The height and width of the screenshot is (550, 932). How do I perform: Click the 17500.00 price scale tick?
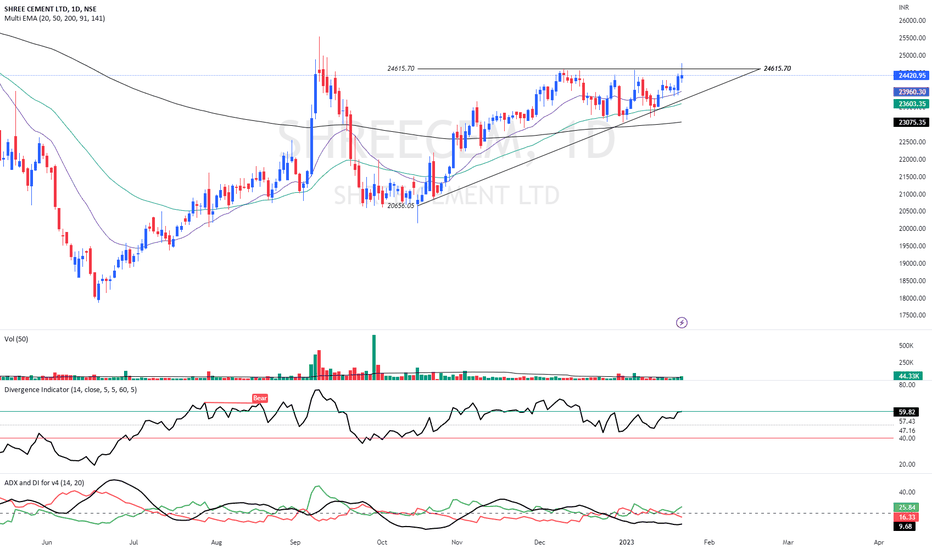tap(912, 316)
